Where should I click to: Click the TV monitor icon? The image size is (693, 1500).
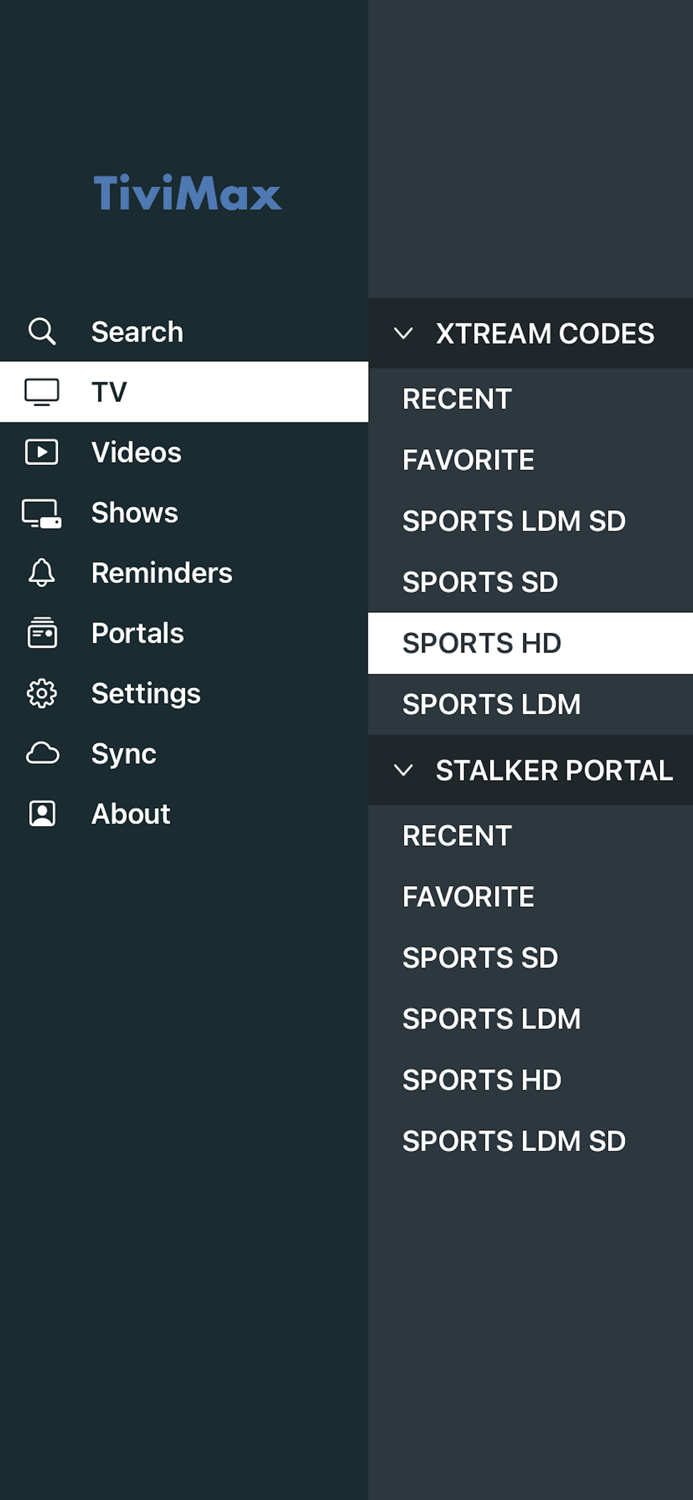click(x=41, y=392)
